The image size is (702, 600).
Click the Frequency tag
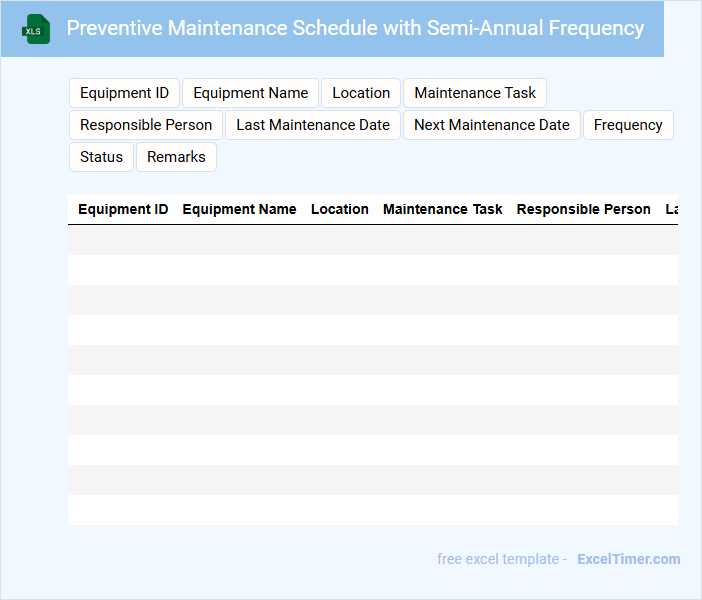point(628,125)
